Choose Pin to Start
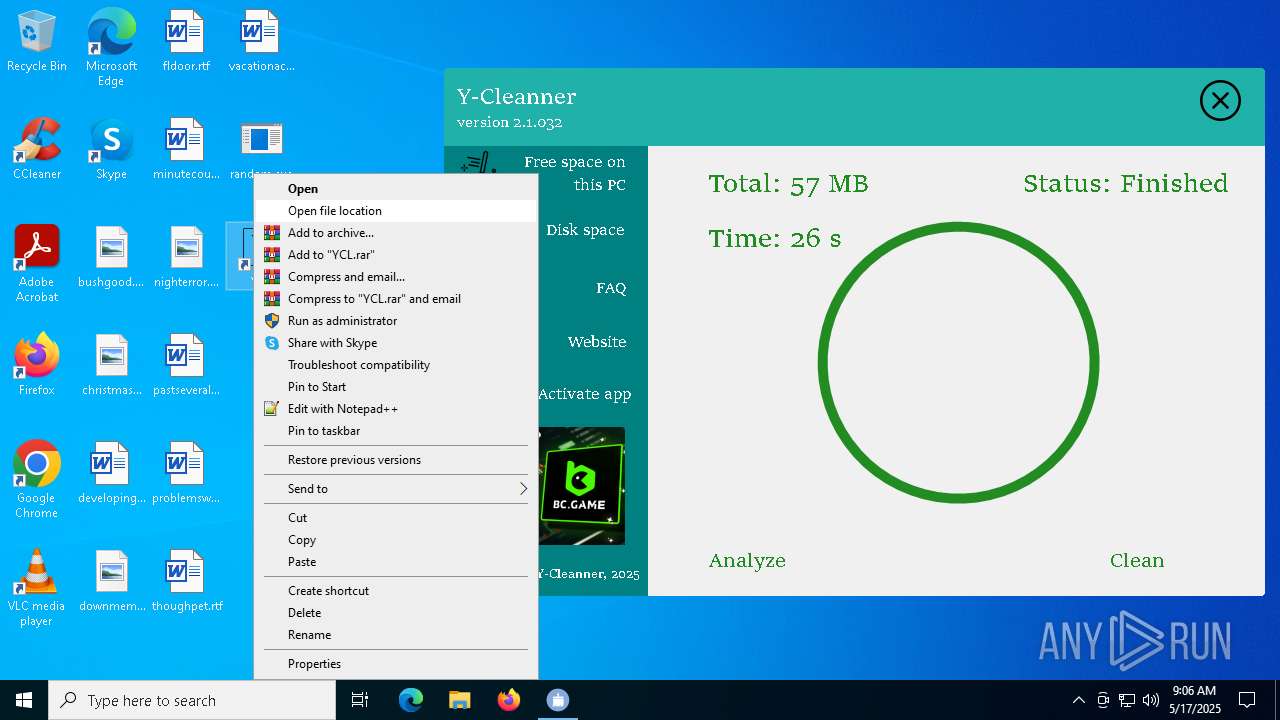The height and width of the screenshot is (720, 1280). (x=396, y=387)
